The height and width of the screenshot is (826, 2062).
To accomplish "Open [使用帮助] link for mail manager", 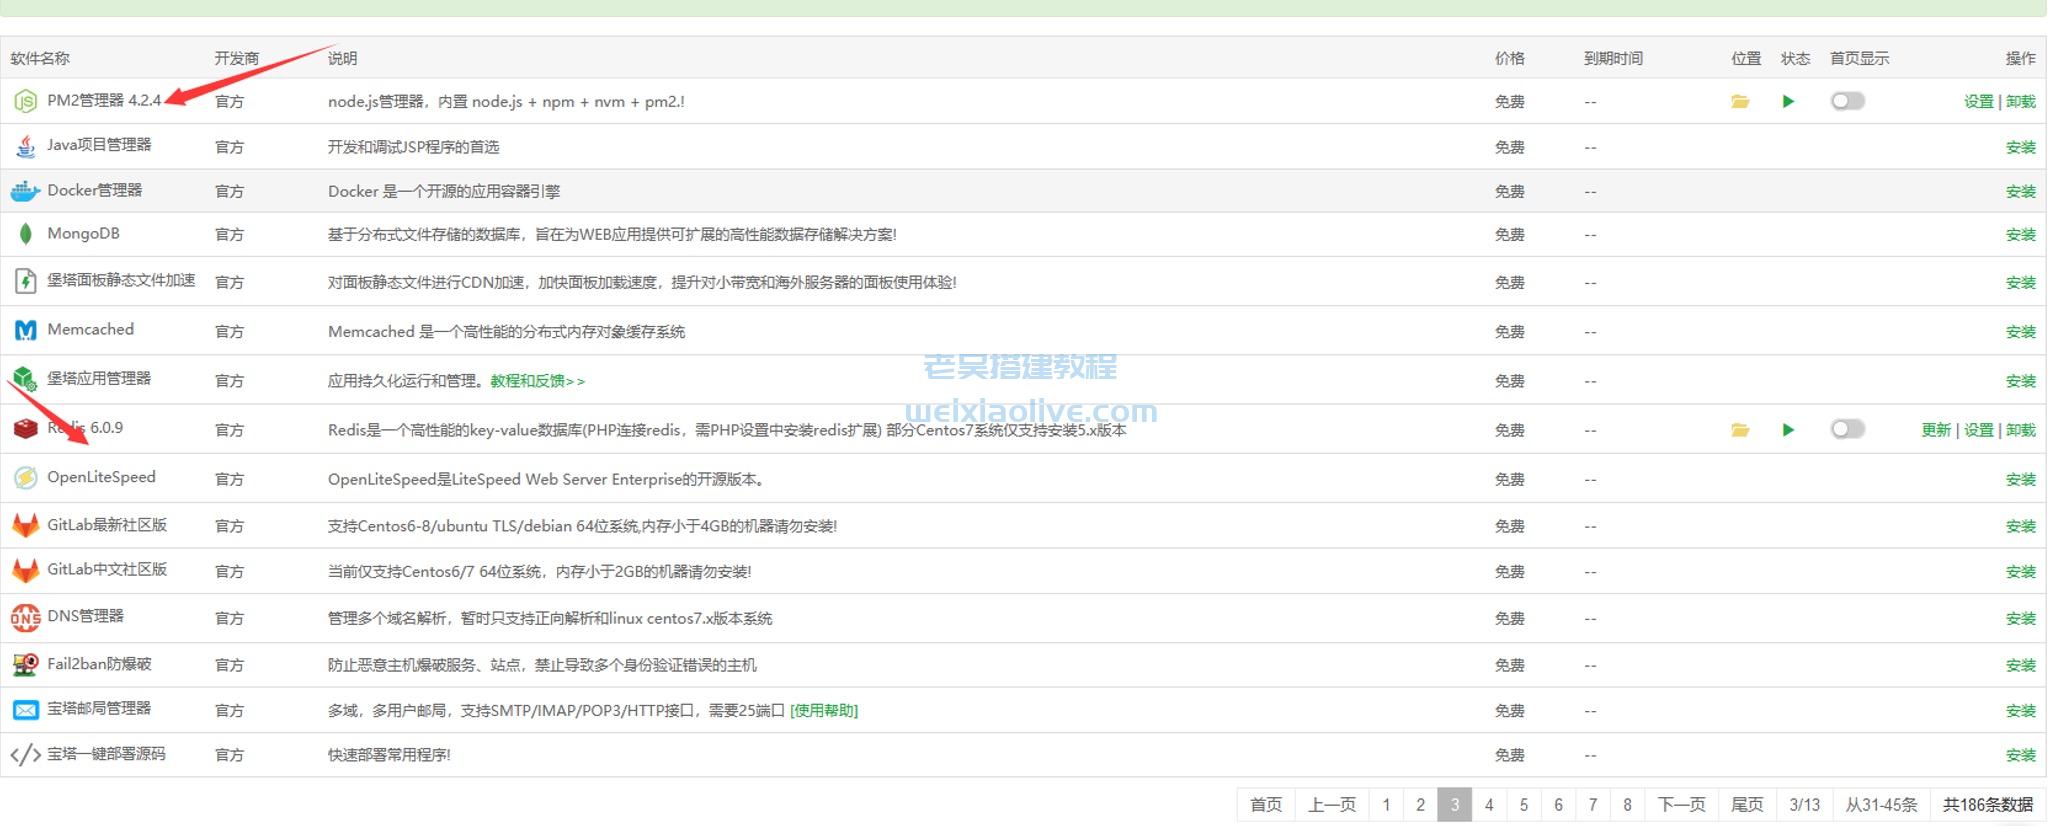I will point(824,710).
